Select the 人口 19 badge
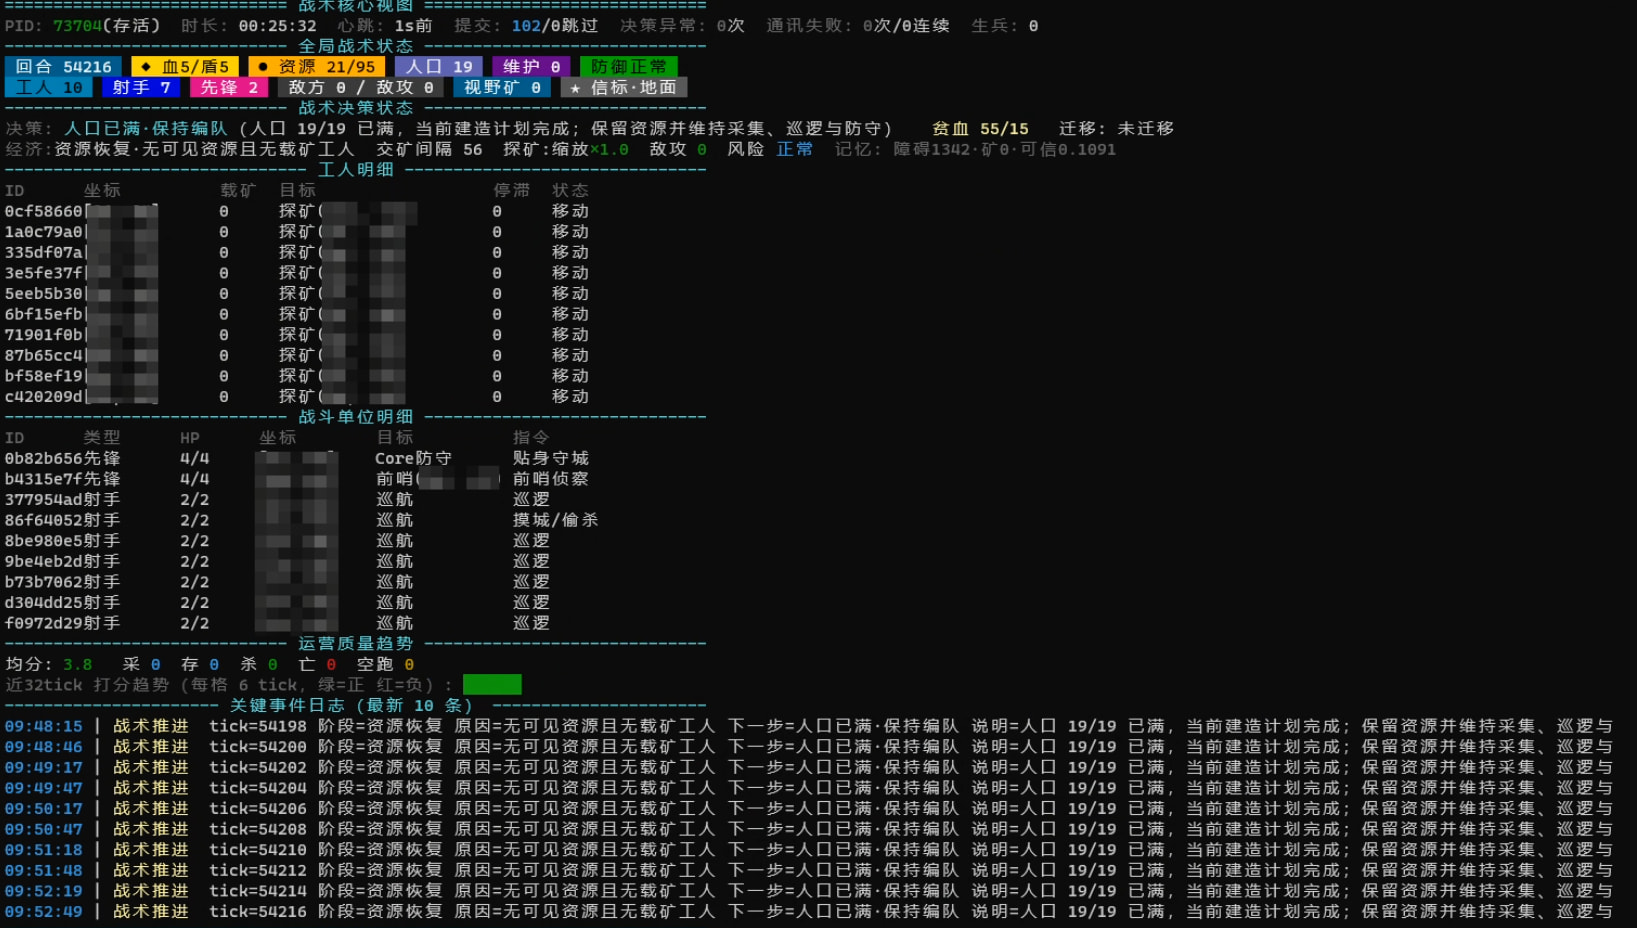1637x928 pixels. (x=439, y=67)
